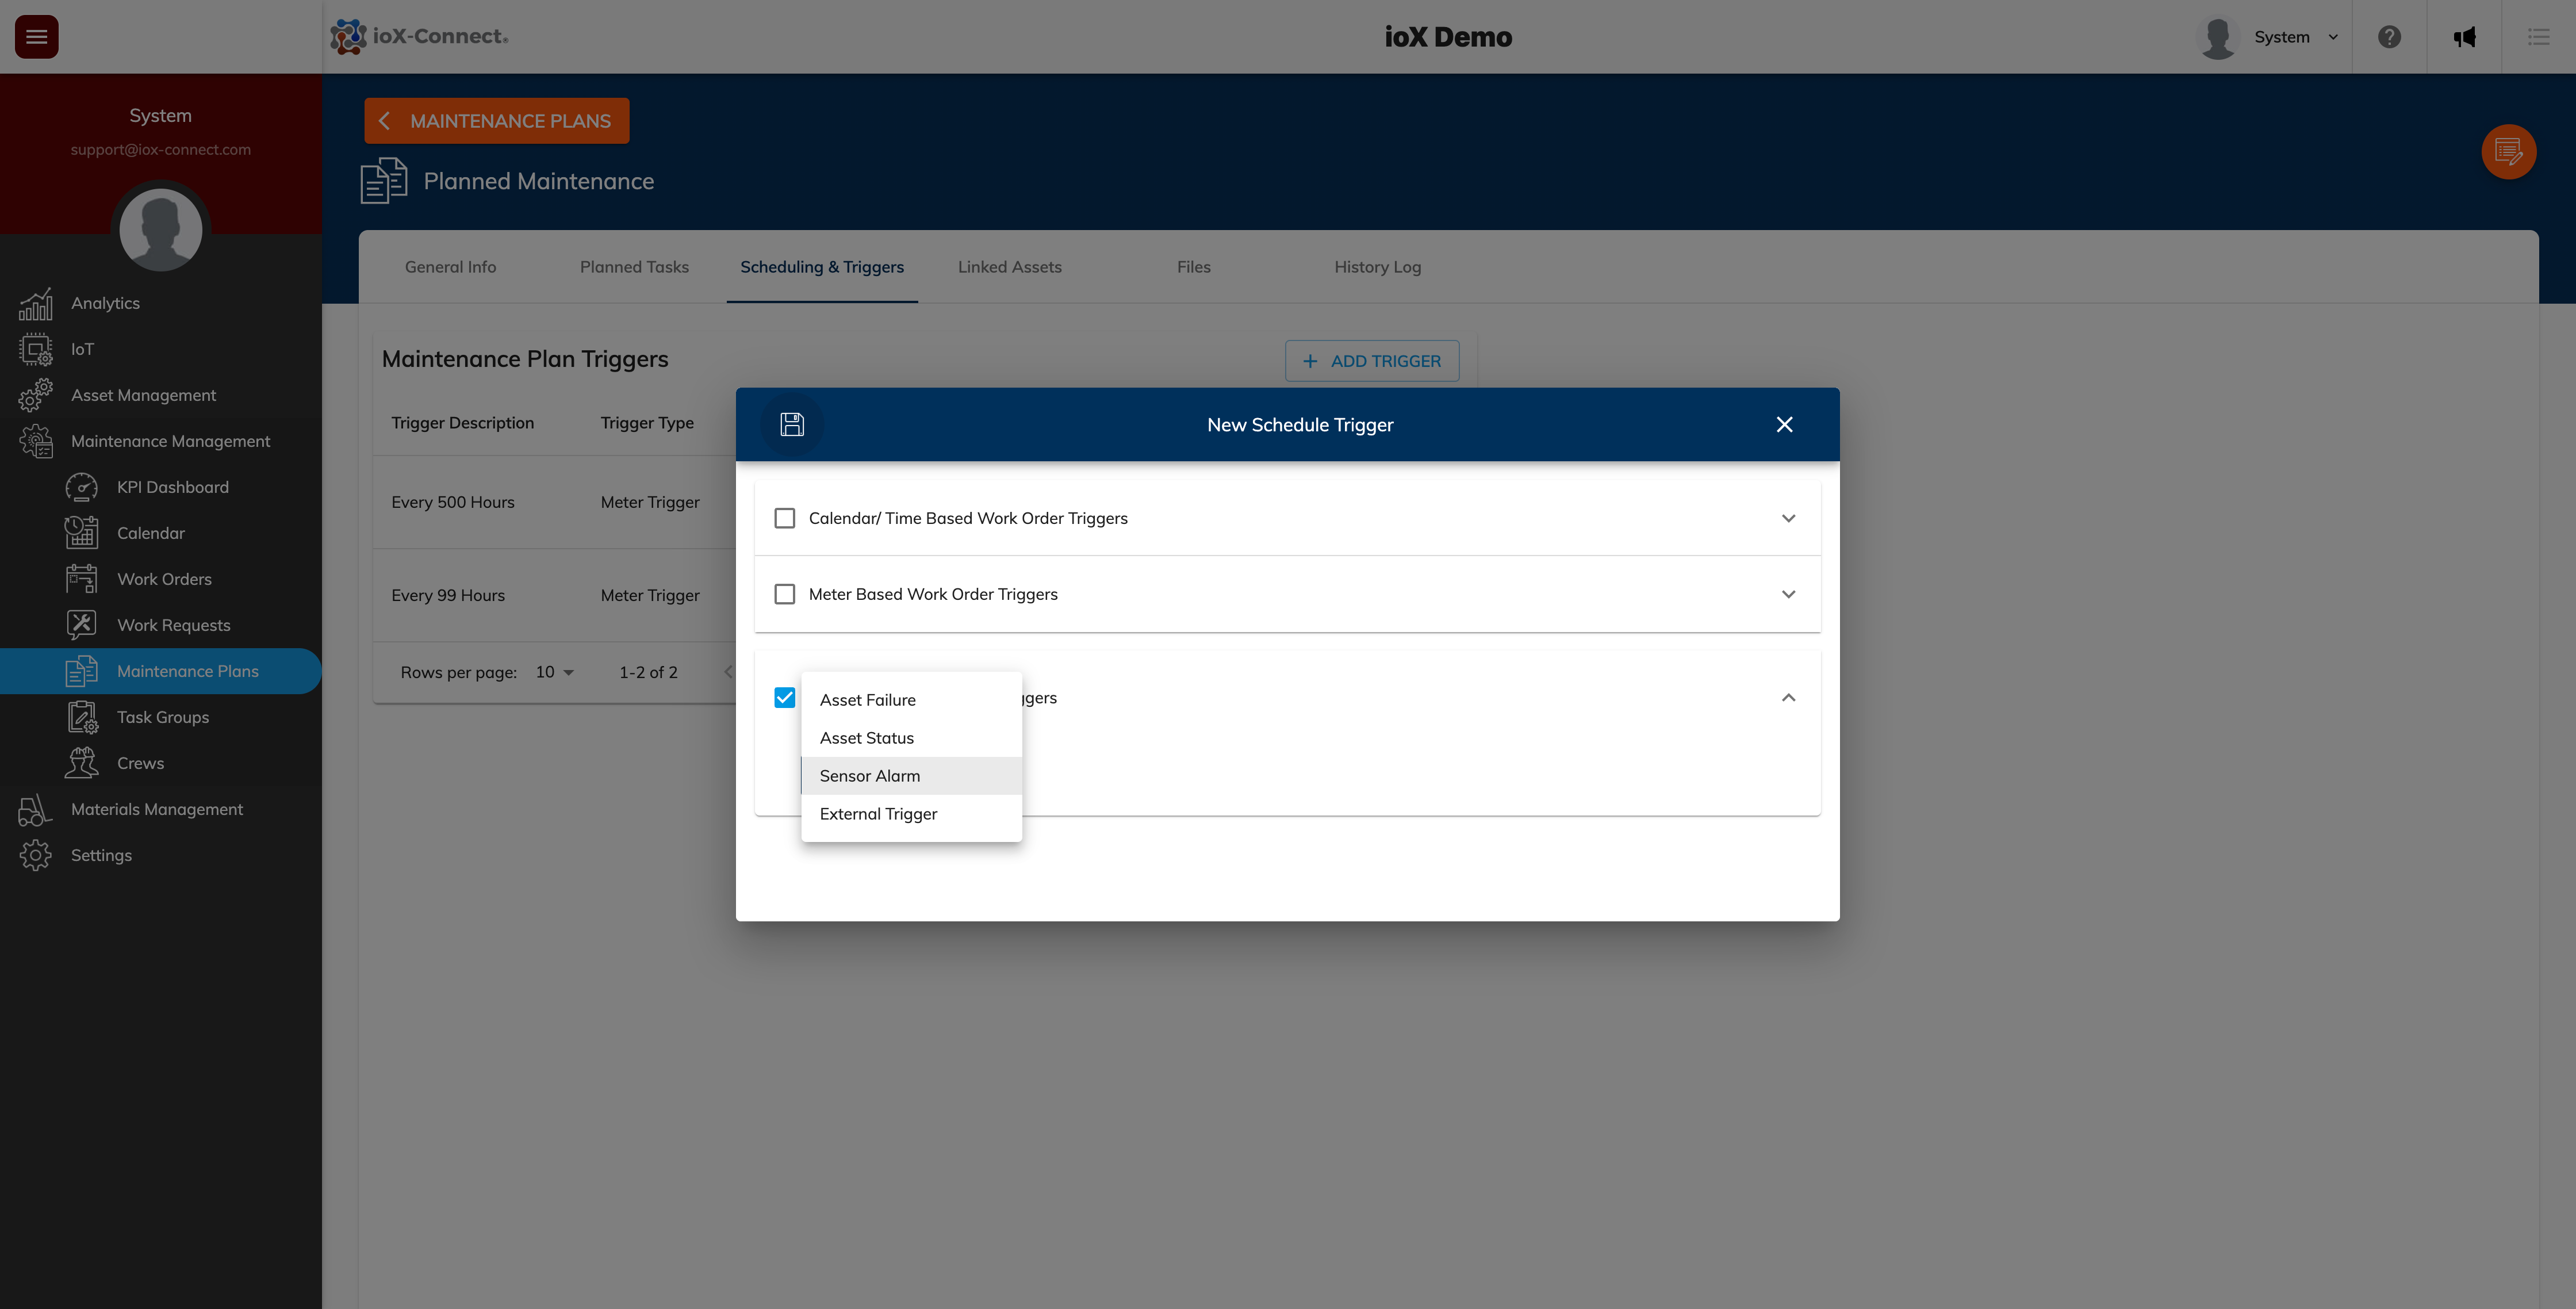Open the History Log tab
Viewport: 2576px width, 1309px height.
pos(1377,266)
